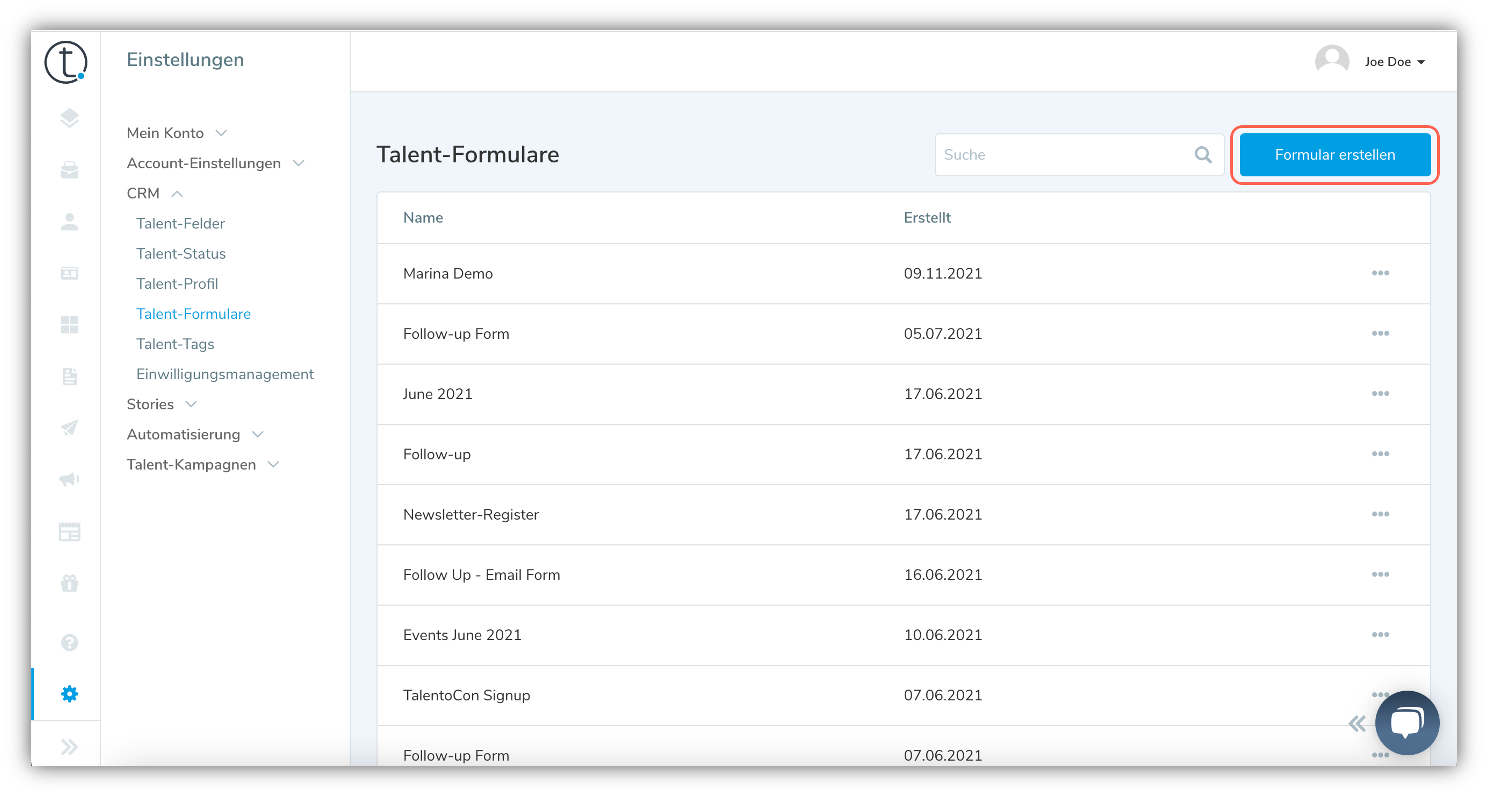This screenshot has width=1488, height=796.
Task: Expand the Mein Konto section
Action: tap(177, 133)
